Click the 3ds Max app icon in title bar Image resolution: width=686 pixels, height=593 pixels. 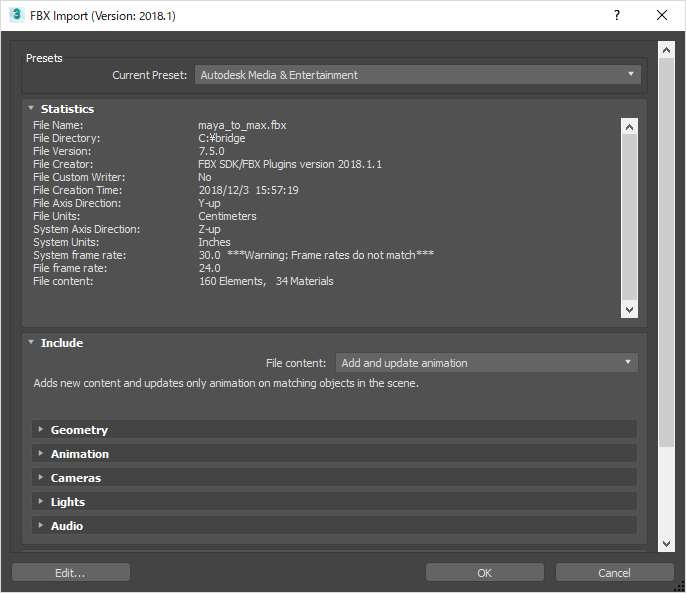point(16,15)
